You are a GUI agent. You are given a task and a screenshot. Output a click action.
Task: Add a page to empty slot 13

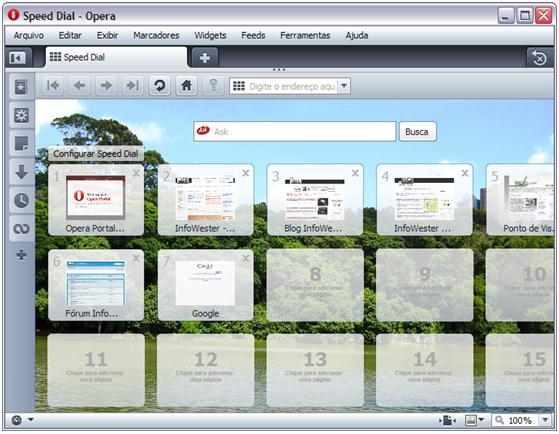pyautogui.click(x=315, y=370)
